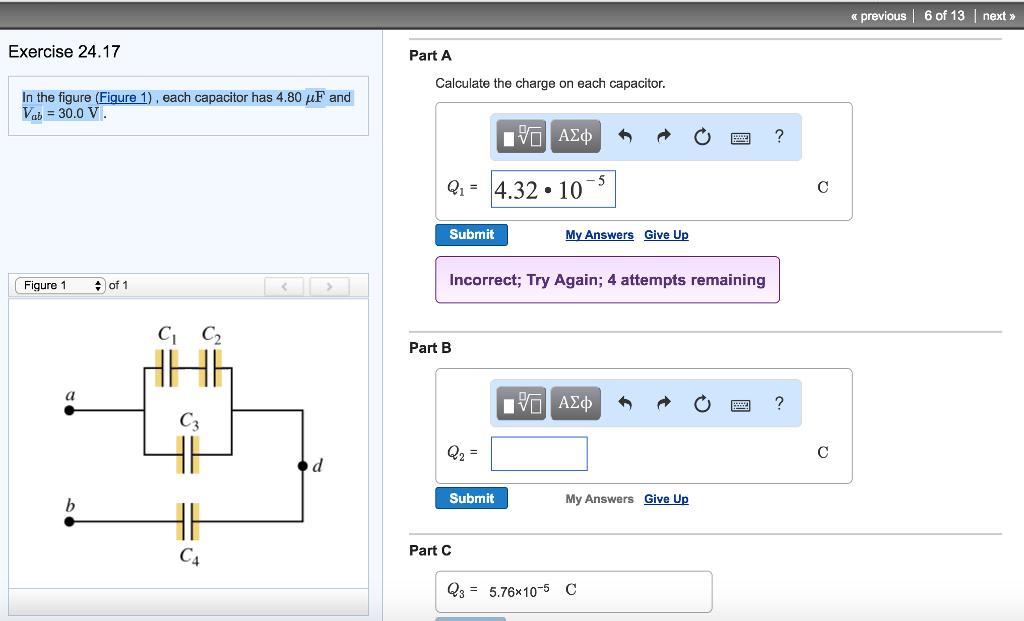Click help question mark in Part A toolbar
Viewport: 1024px width, 621px height.
click(x=778, y=136)
